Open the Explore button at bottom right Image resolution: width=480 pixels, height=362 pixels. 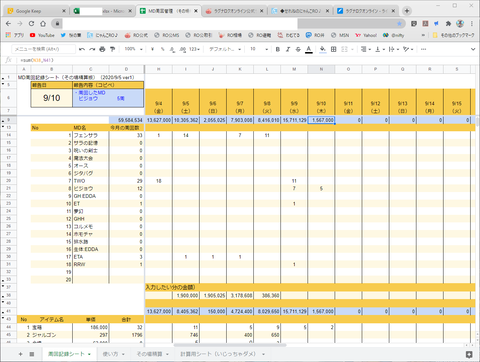pyautogui.click(x=469, y=354)
